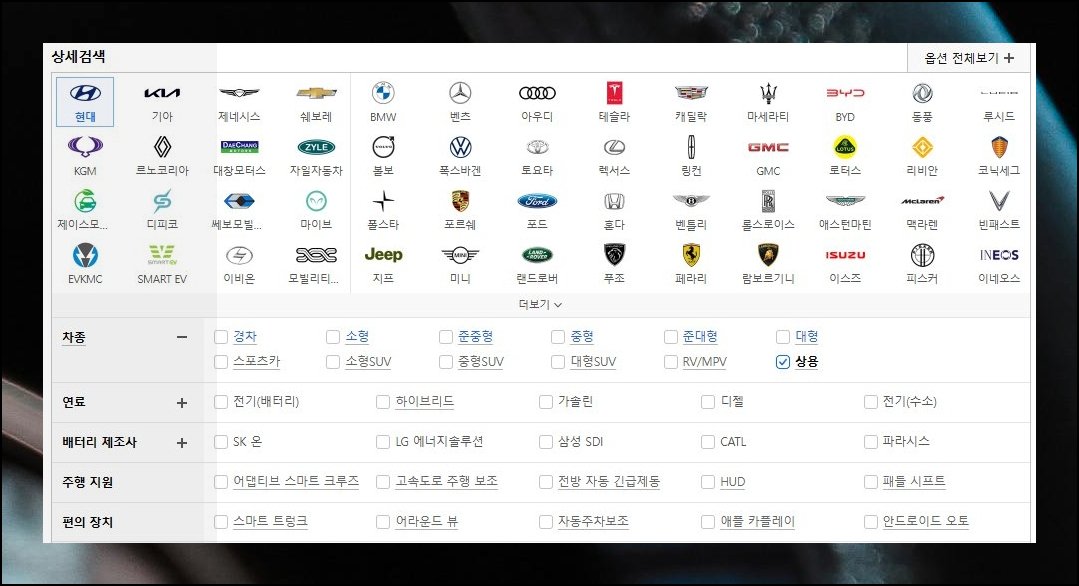Select the Land Rover (랜드로버) logo
The width and height of the screenshot is (1079, 586).
pyautogui.click(x=537, y=255)
